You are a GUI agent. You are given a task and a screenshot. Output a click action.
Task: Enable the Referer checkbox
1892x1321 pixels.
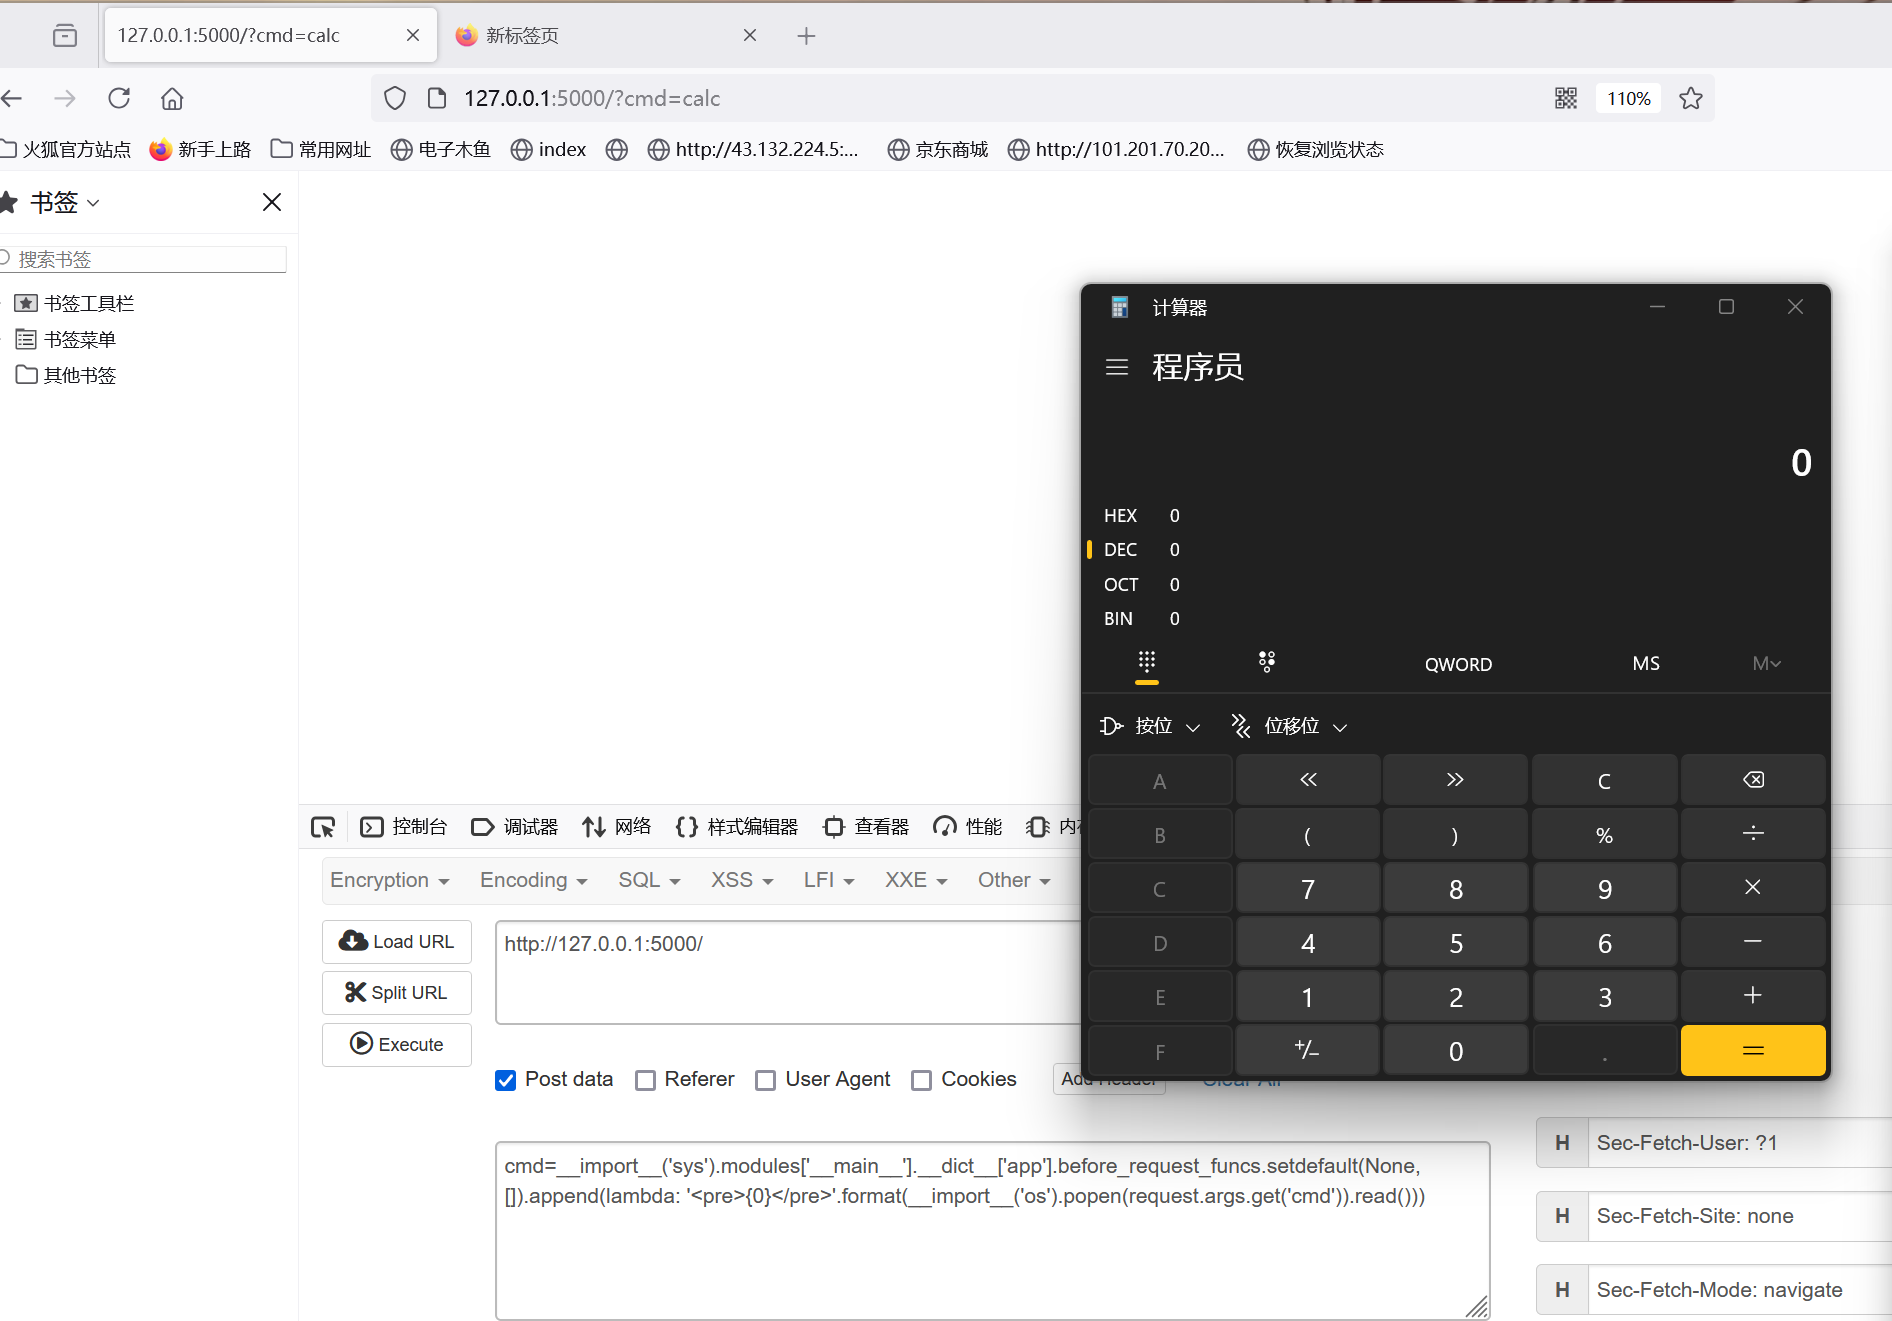(646, 1080)
